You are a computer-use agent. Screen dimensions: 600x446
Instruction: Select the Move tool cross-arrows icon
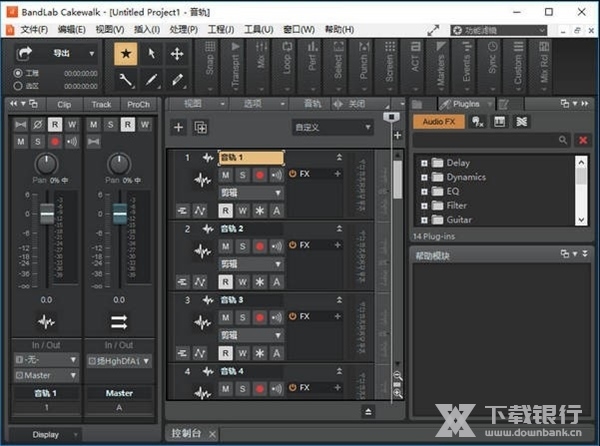pyautogui.click(x=177, y=53)
